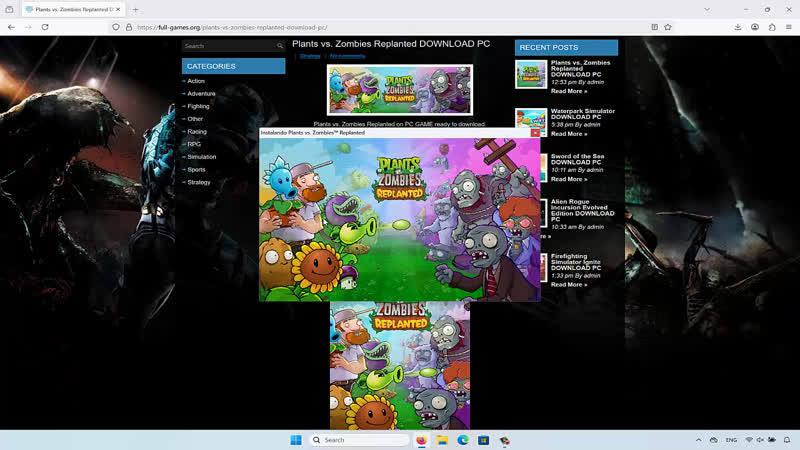Open the Simulation category

[202, 157]
